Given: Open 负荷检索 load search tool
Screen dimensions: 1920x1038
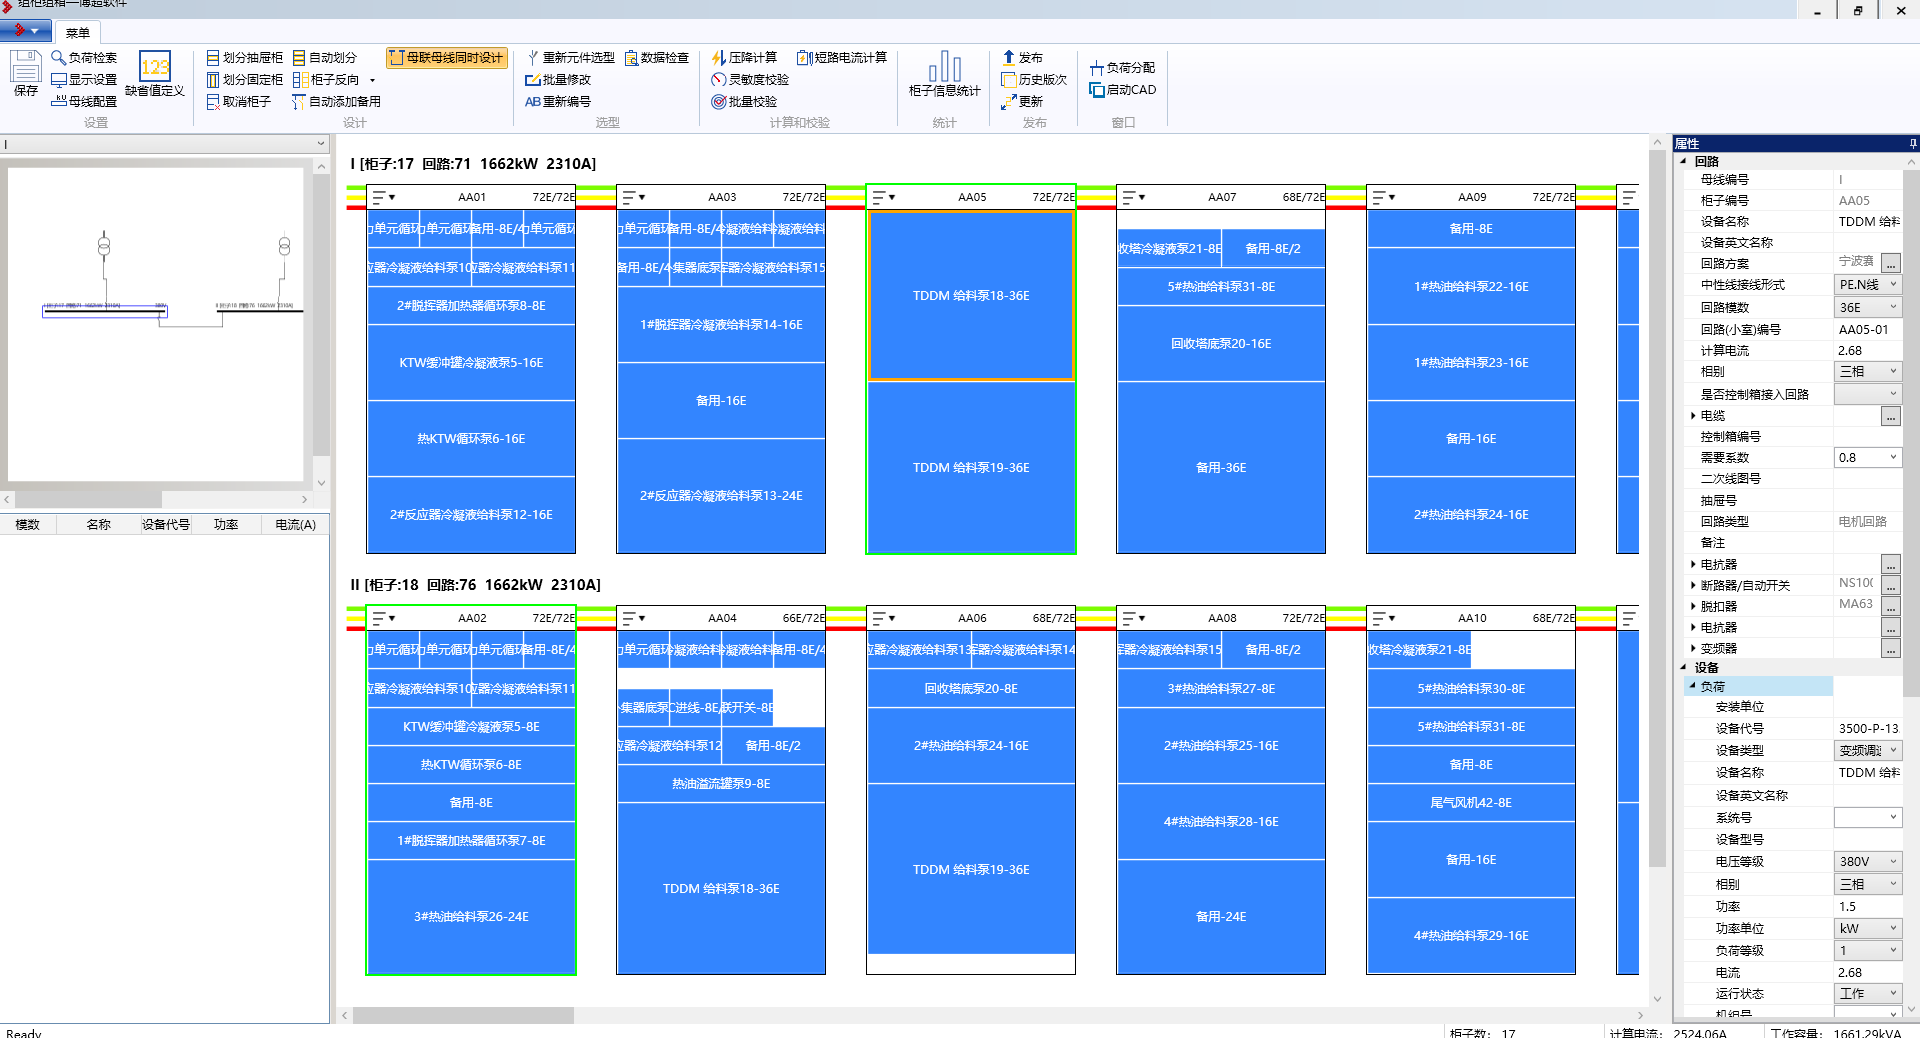Looking at the screenshot, I should [x=84, y=58].
